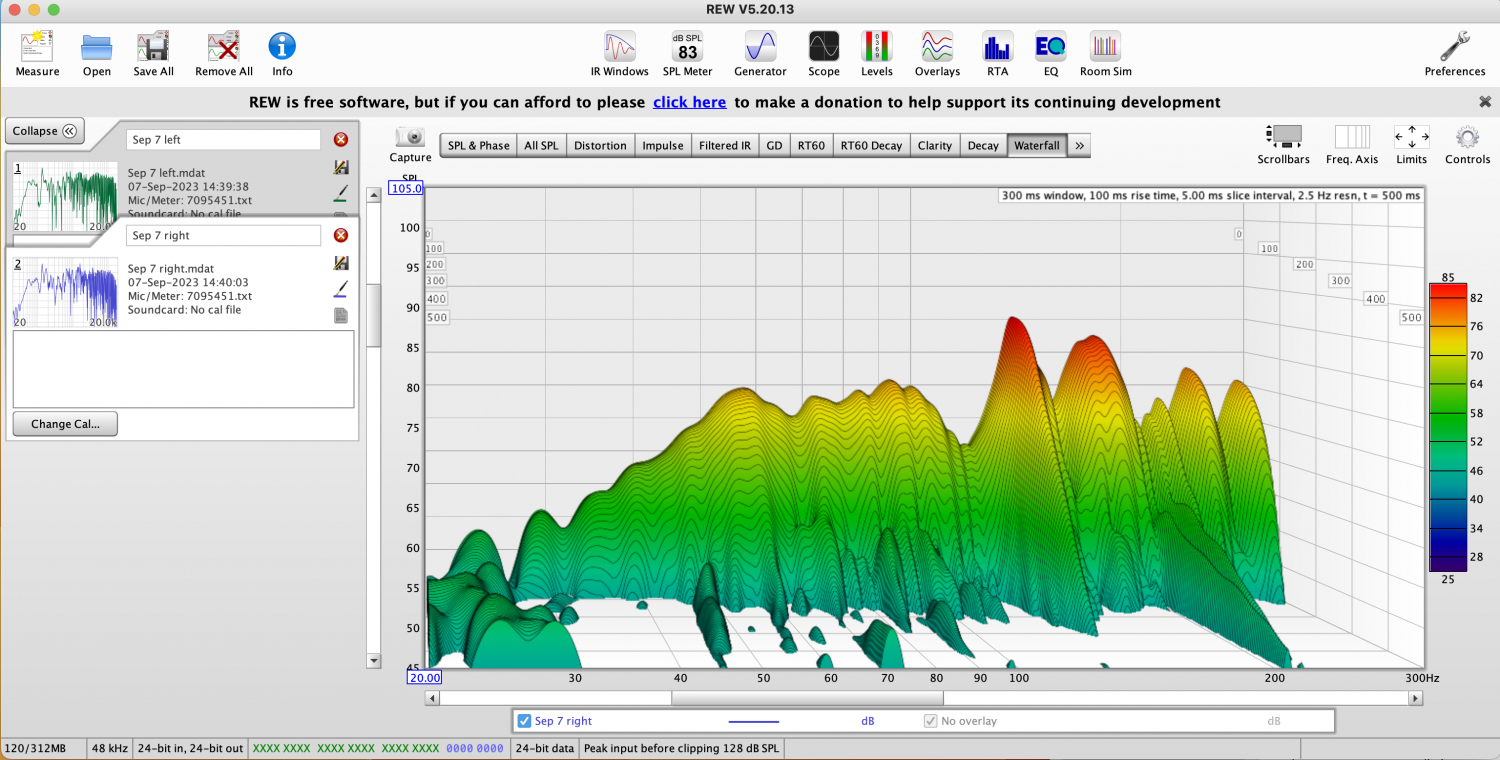Change trace color for Sep 7 left
Screen dimensions: 1500x760
point(341,193)
